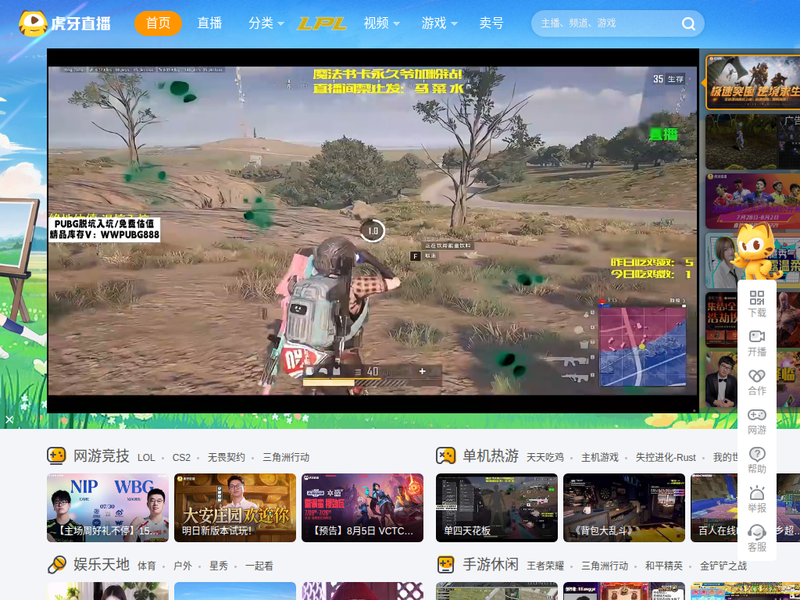Viewport: 800px width, 600px height.
Task: Click the 单机热游 controller section icon
Action: coord(446,456)
